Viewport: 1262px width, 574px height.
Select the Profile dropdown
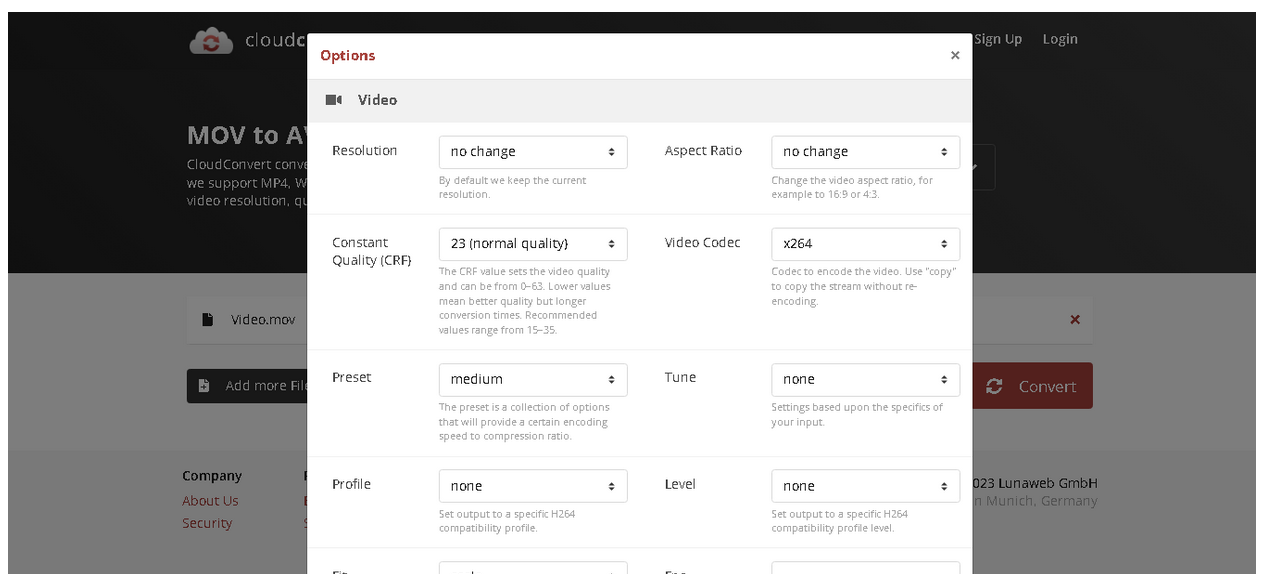[533, 486]
